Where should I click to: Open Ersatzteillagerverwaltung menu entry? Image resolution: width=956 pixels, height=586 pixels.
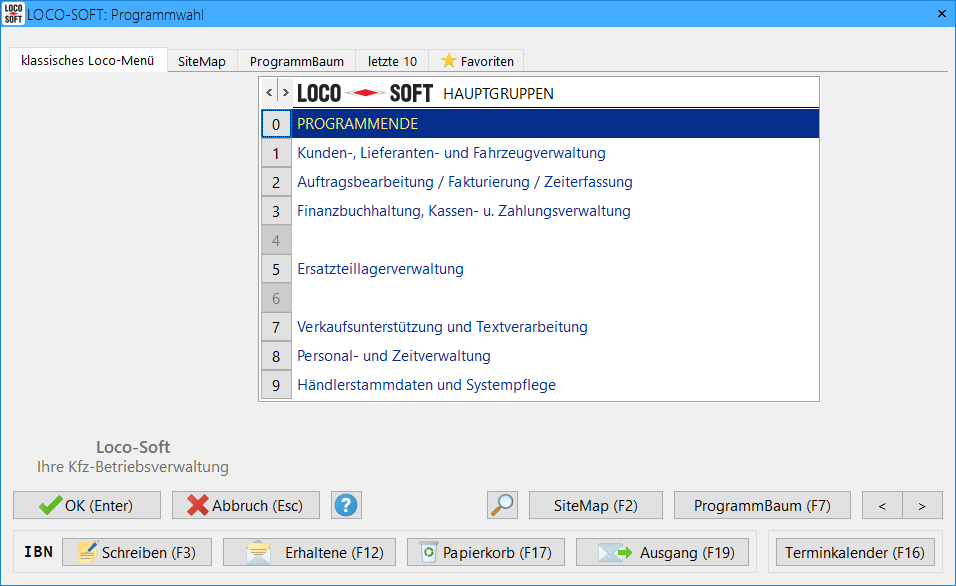[380, 269]
